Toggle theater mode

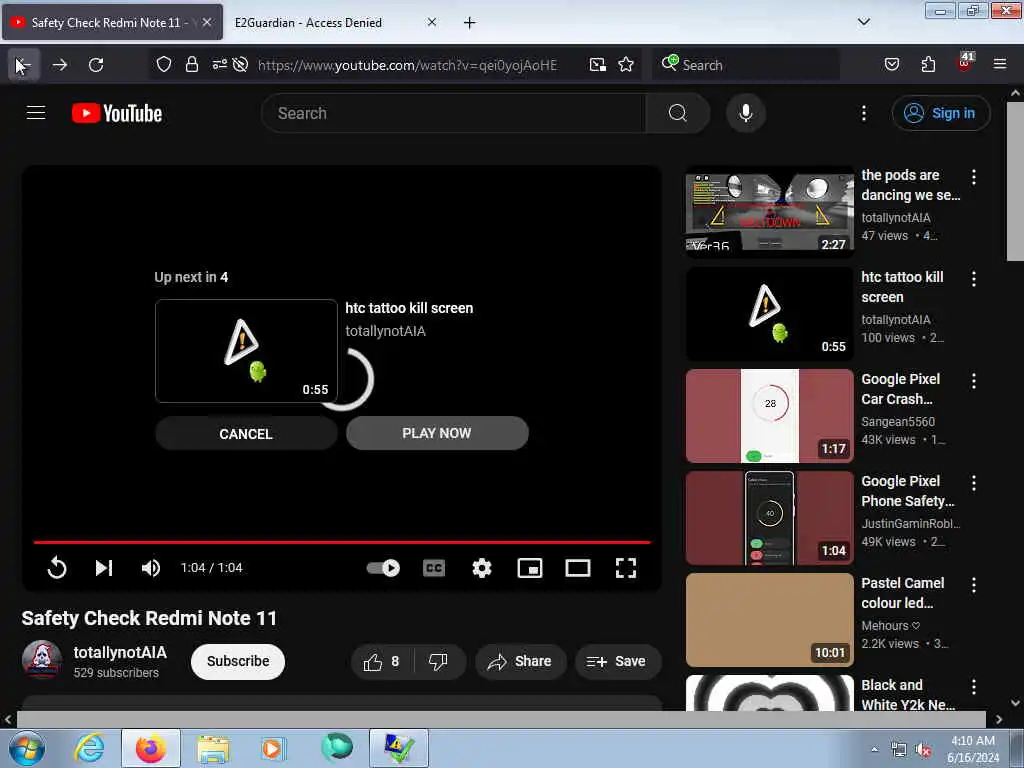[578, 568]
